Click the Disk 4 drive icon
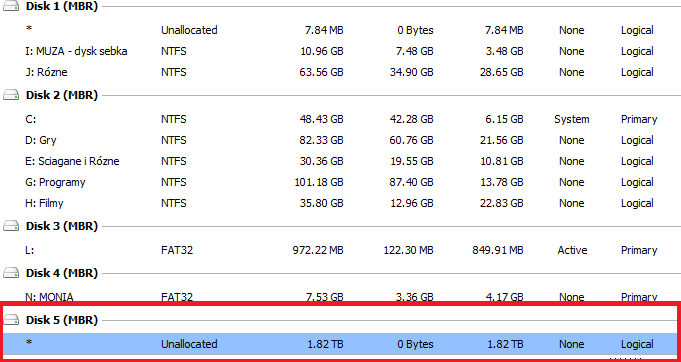This screenshot has width=681, height=362. pos(11,273)
